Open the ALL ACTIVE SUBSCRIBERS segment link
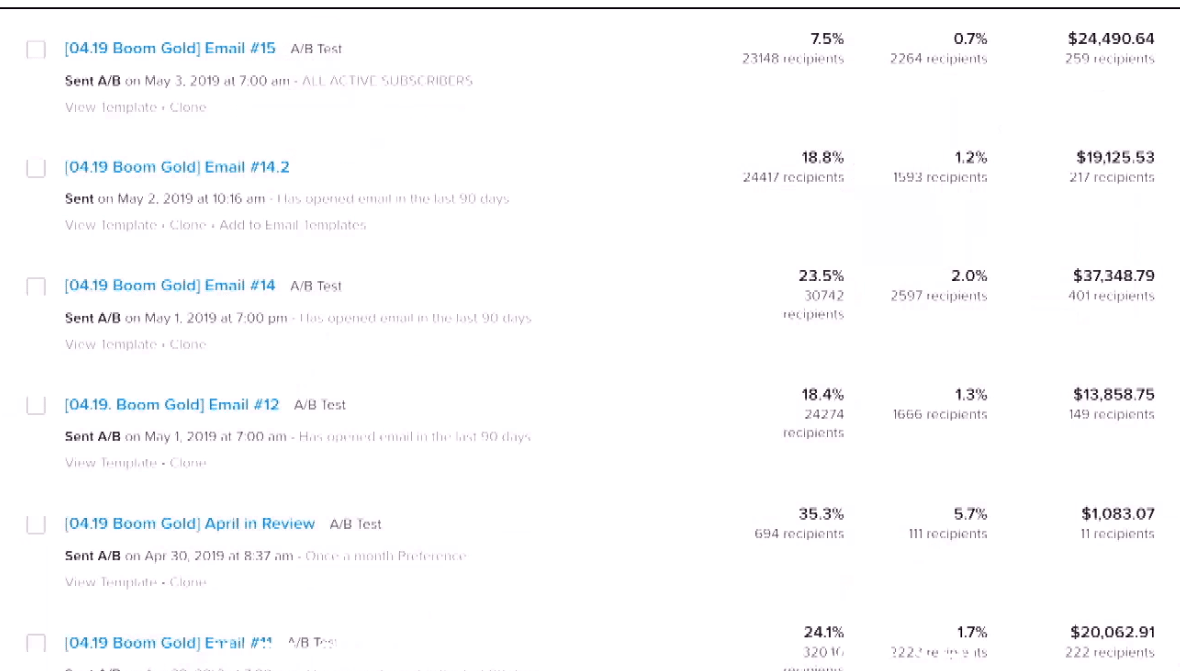The height and width of the screenshot is (671, 1180). (387, 80)
